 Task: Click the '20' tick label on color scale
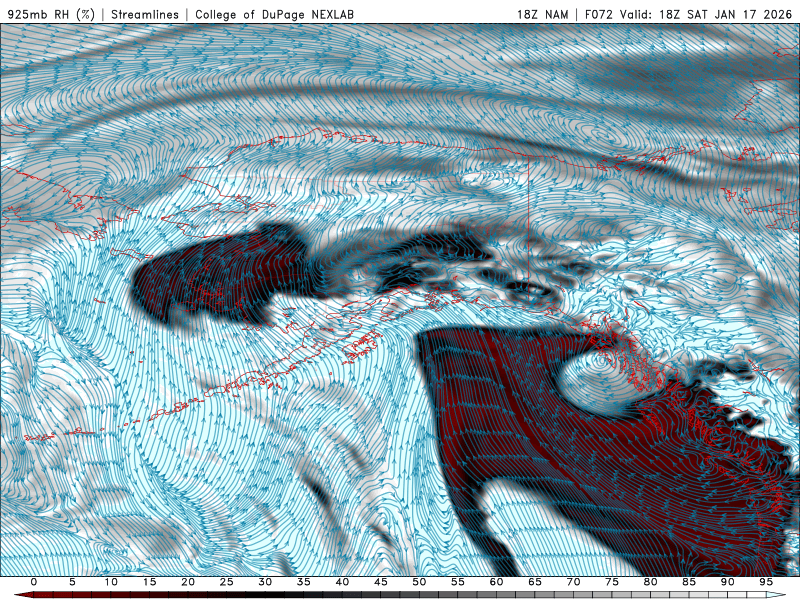(x=188, y=582)
